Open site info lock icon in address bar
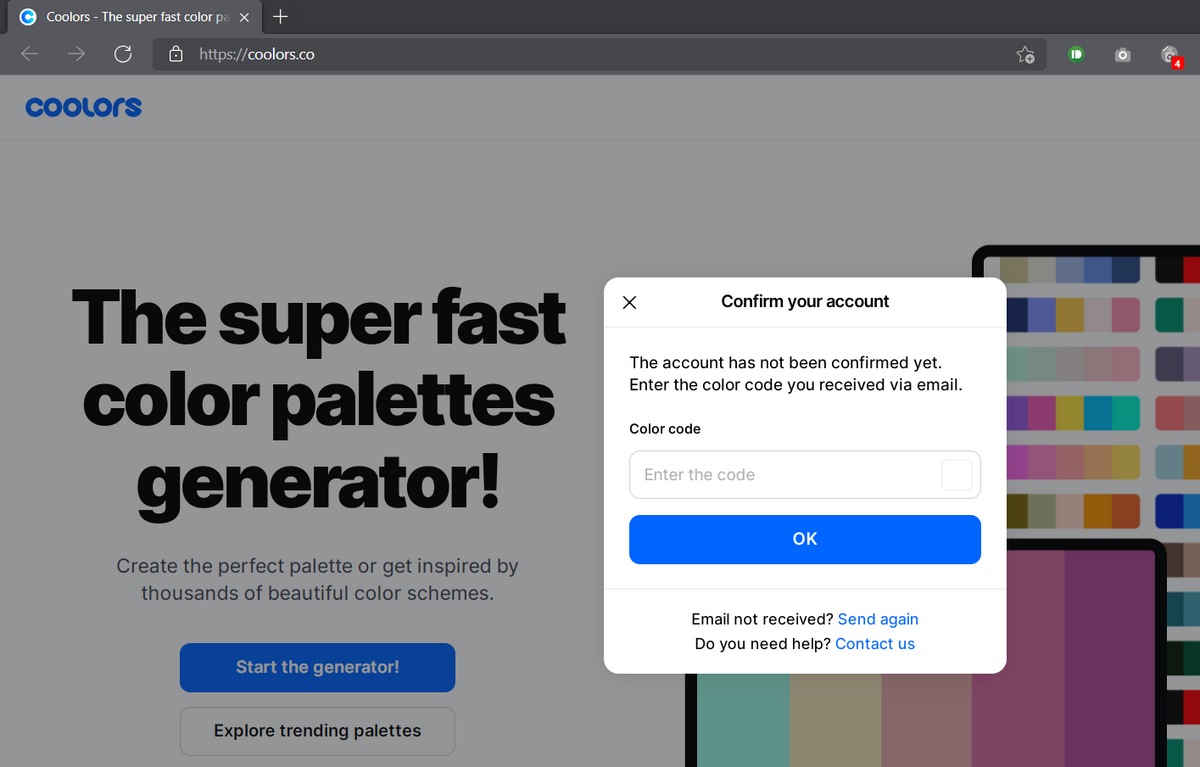The image size is (1200, 767). [176, 54]
